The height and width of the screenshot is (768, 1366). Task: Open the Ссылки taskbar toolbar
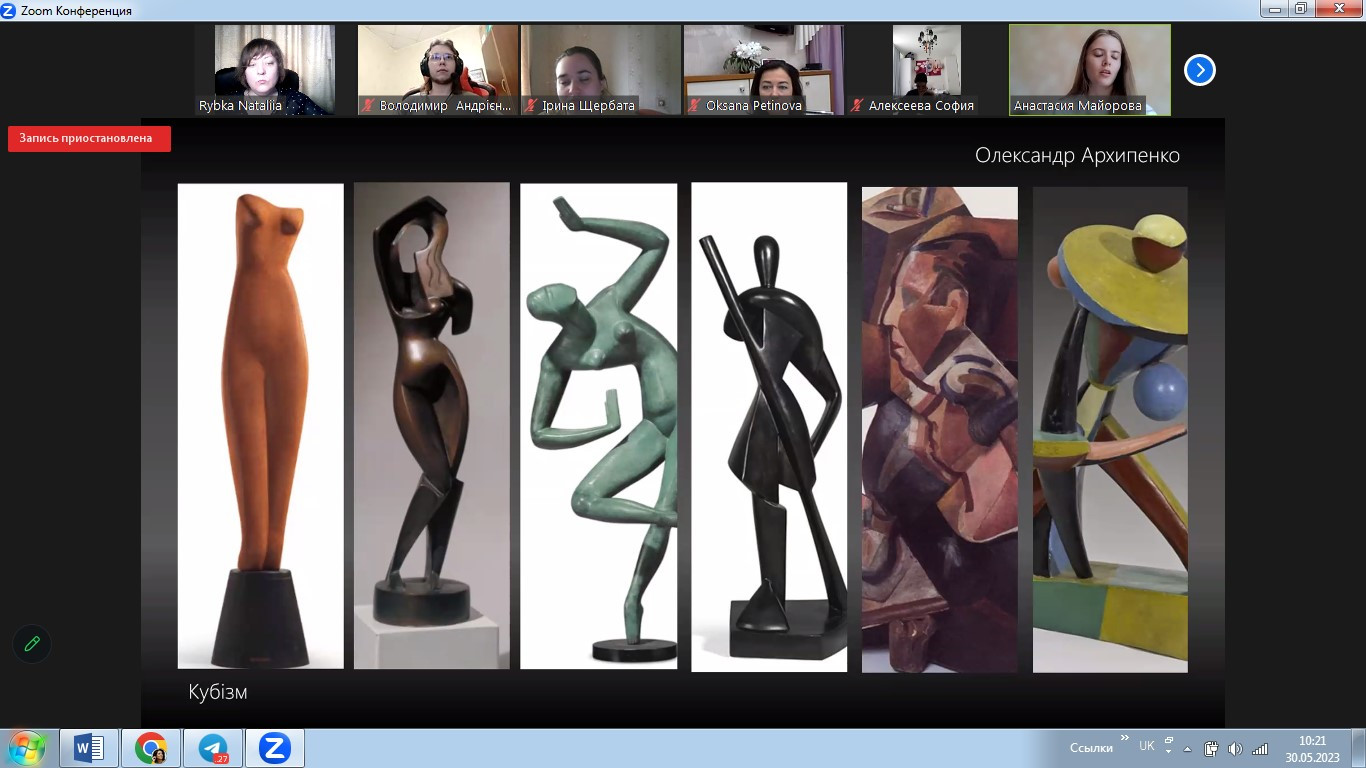click(1091, 748)
